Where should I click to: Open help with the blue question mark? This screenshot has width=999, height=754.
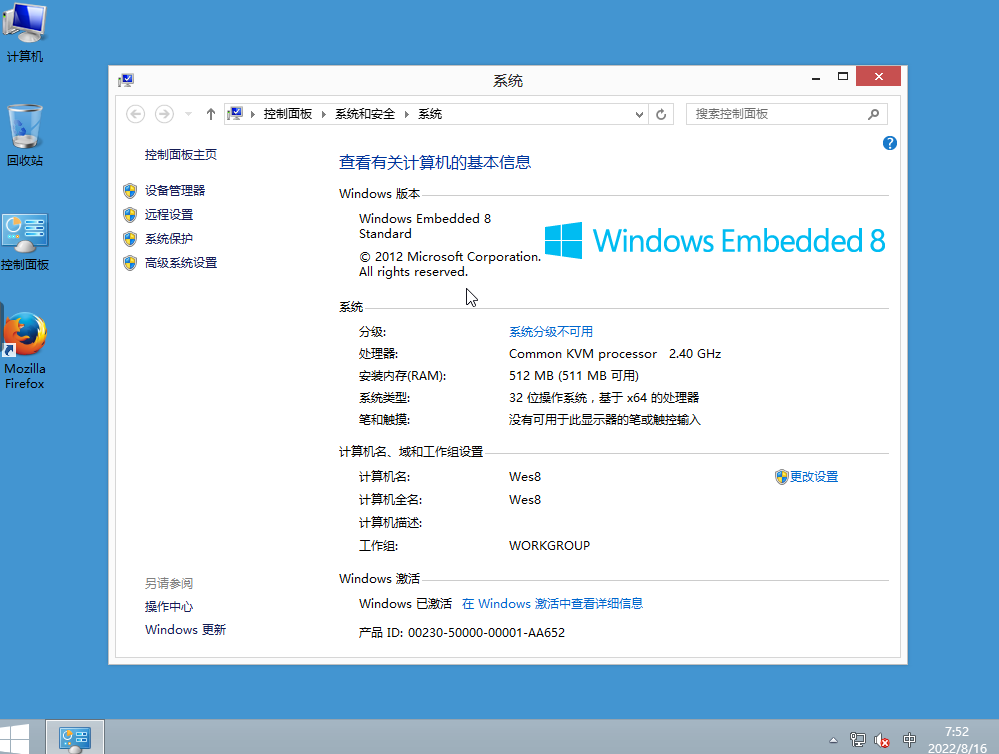(889, 143)
